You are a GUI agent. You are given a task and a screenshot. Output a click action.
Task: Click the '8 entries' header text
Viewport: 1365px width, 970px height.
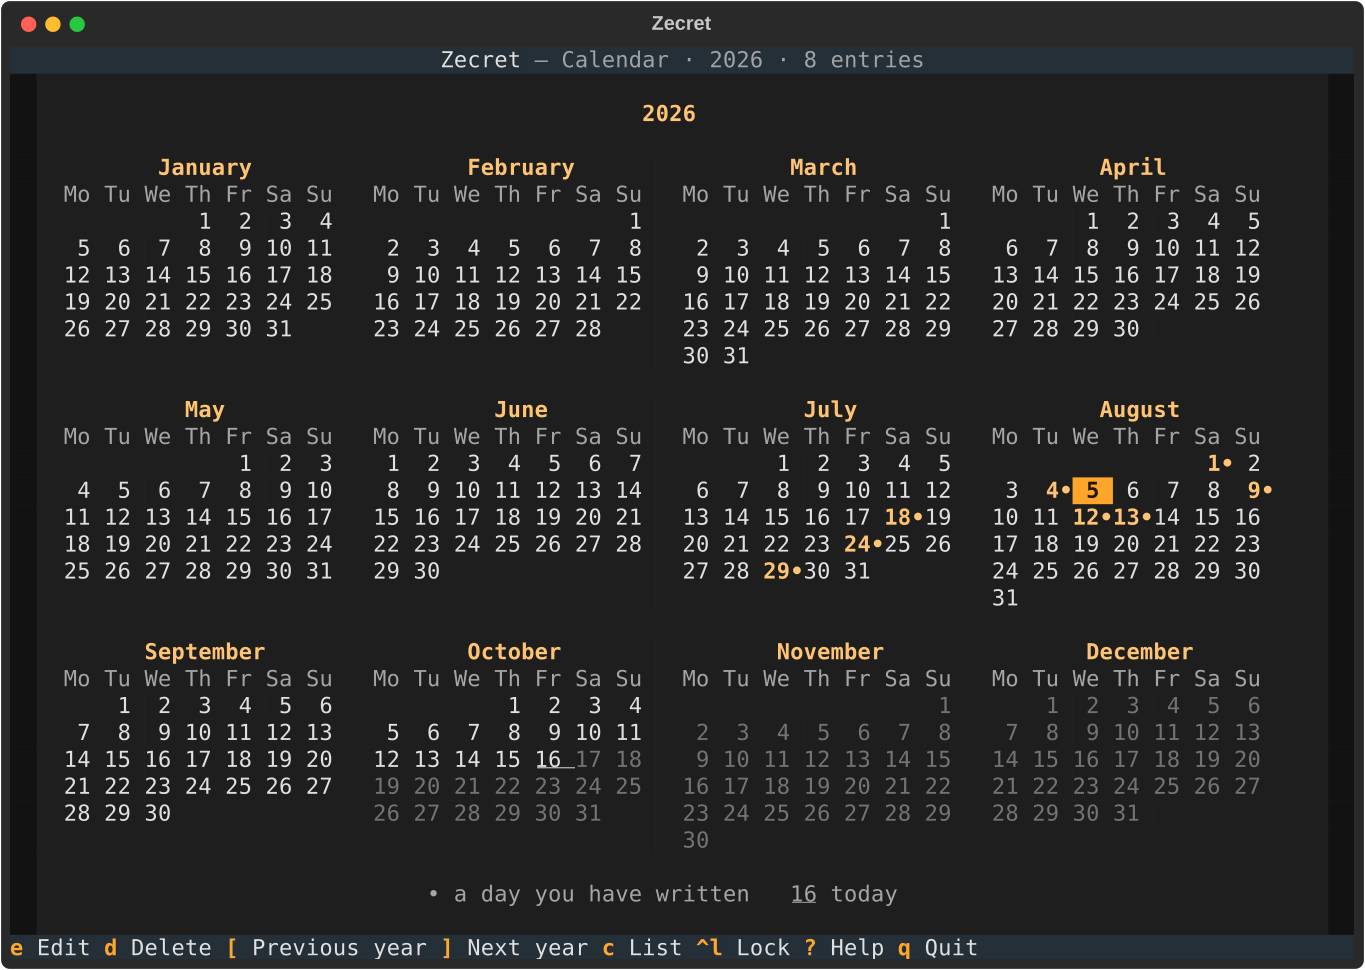click(x=864, y=60)
